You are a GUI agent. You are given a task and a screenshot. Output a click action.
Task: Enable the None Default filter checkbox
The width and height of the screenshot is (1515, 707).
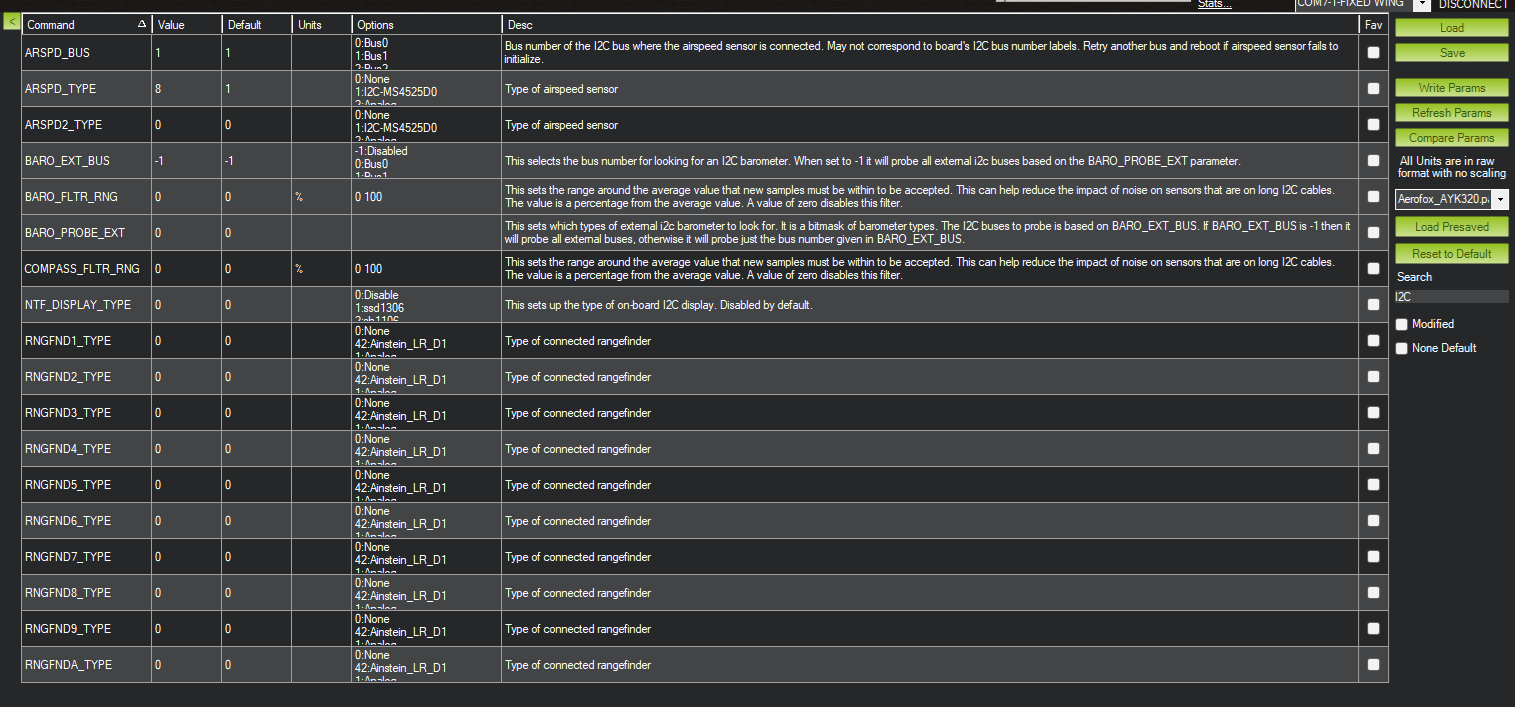1402,348
